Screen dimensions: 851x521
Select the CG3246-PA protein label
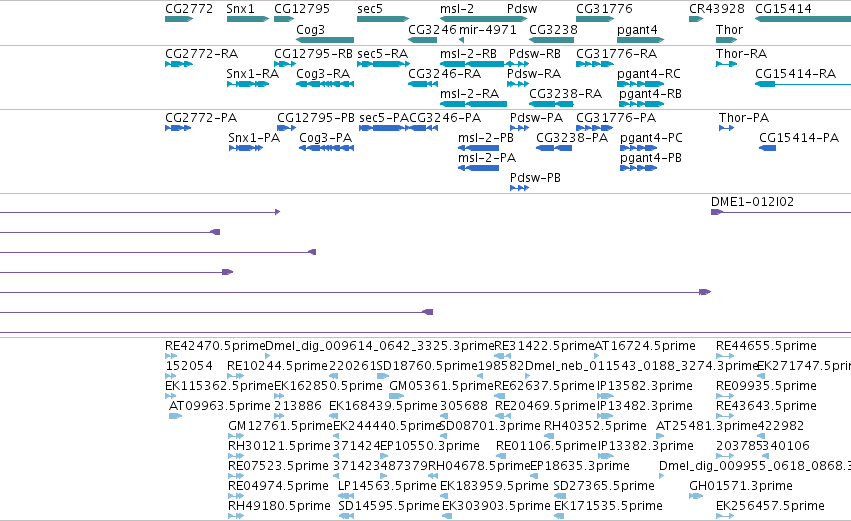pyautogui.click(x=445, y=118)
